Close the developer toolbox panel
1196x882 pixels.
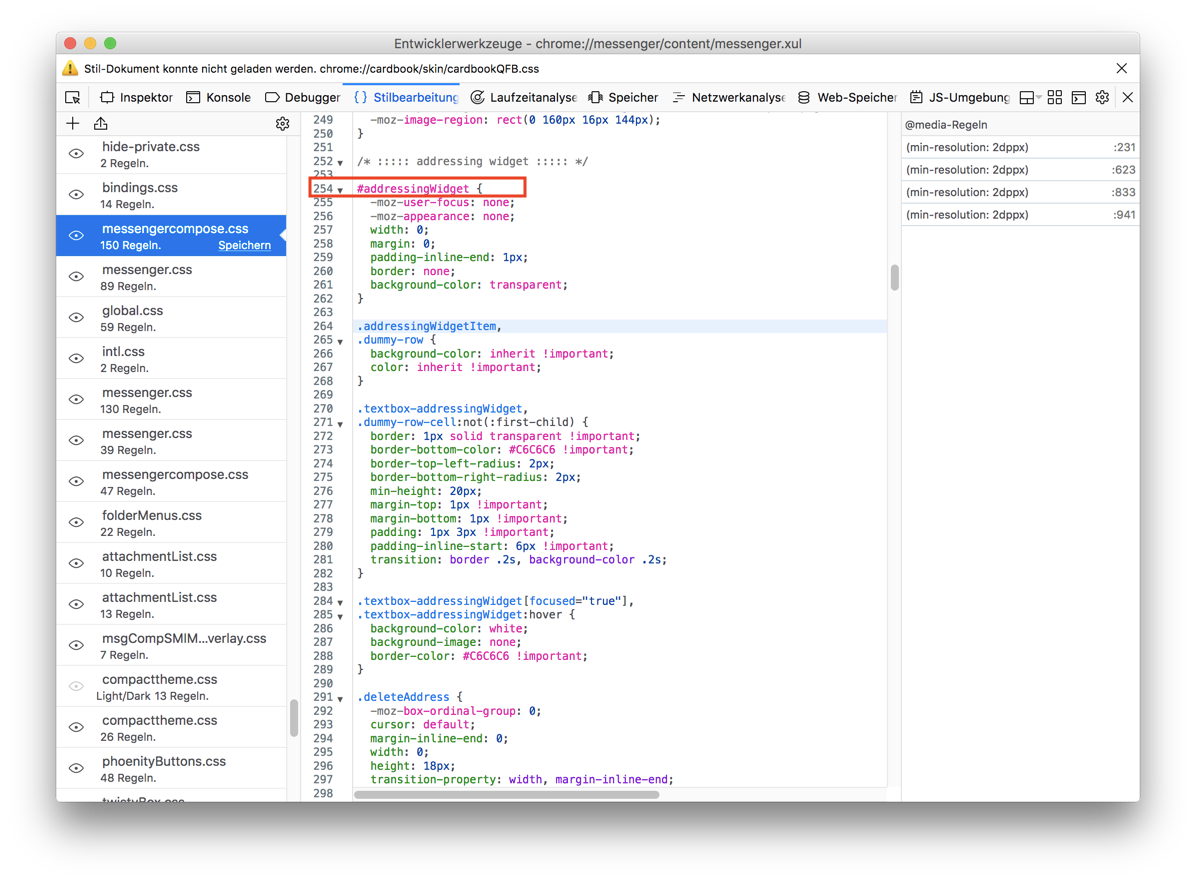[1127, 97]
